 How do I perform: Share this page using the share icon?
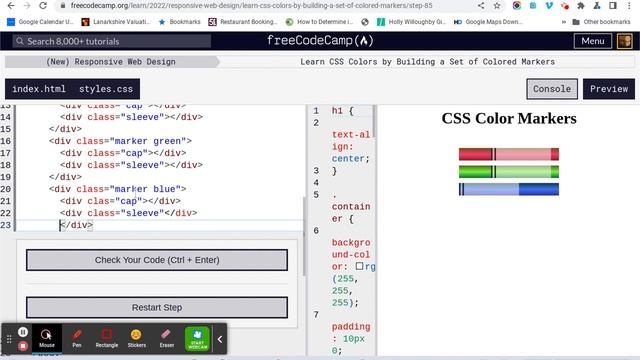pyautogui.click(x=481, y=6)
